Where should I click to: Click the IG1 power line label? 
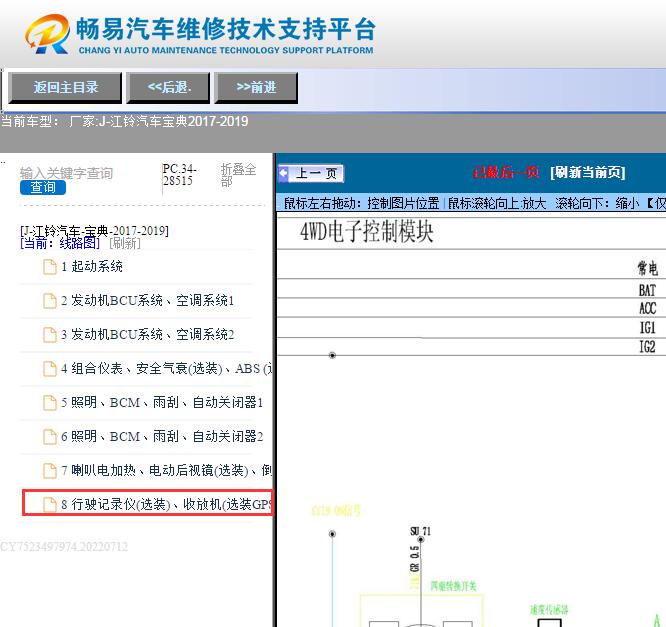click(x=648, y=328)
